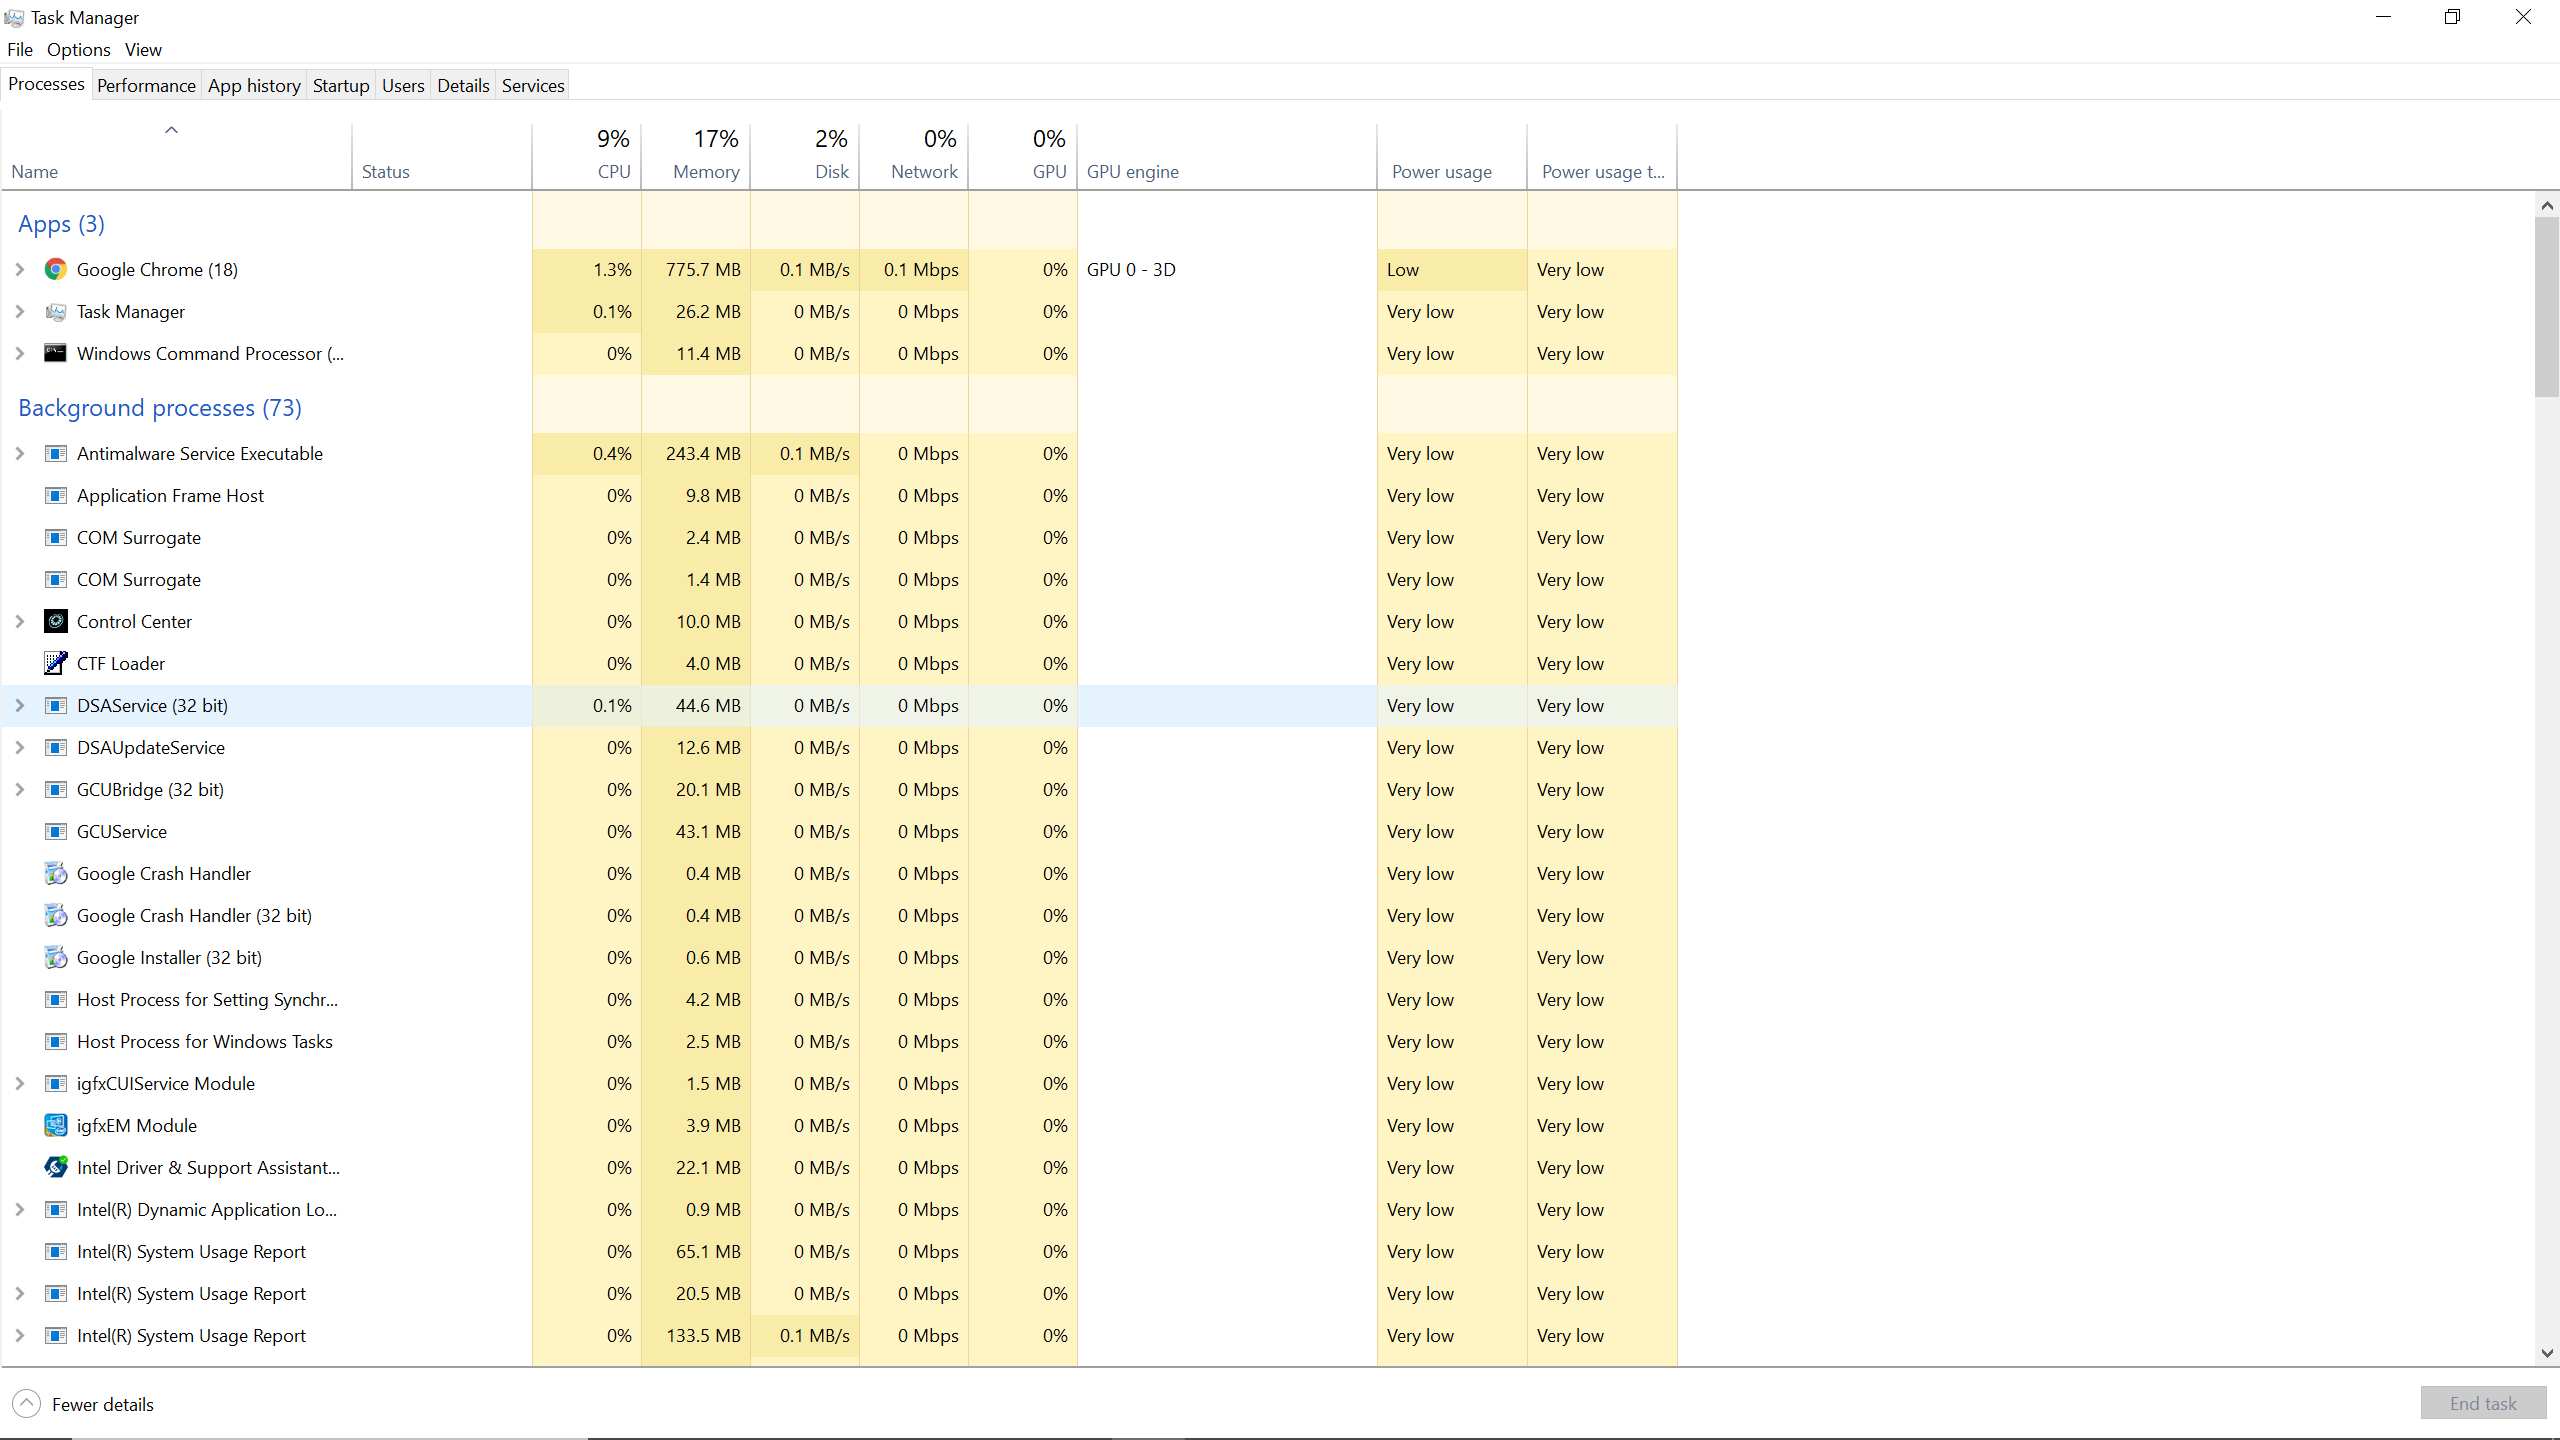Expand the DSAService (32 bit) row
This screenshot has height=1440, width=2560.
pos(19,705)
